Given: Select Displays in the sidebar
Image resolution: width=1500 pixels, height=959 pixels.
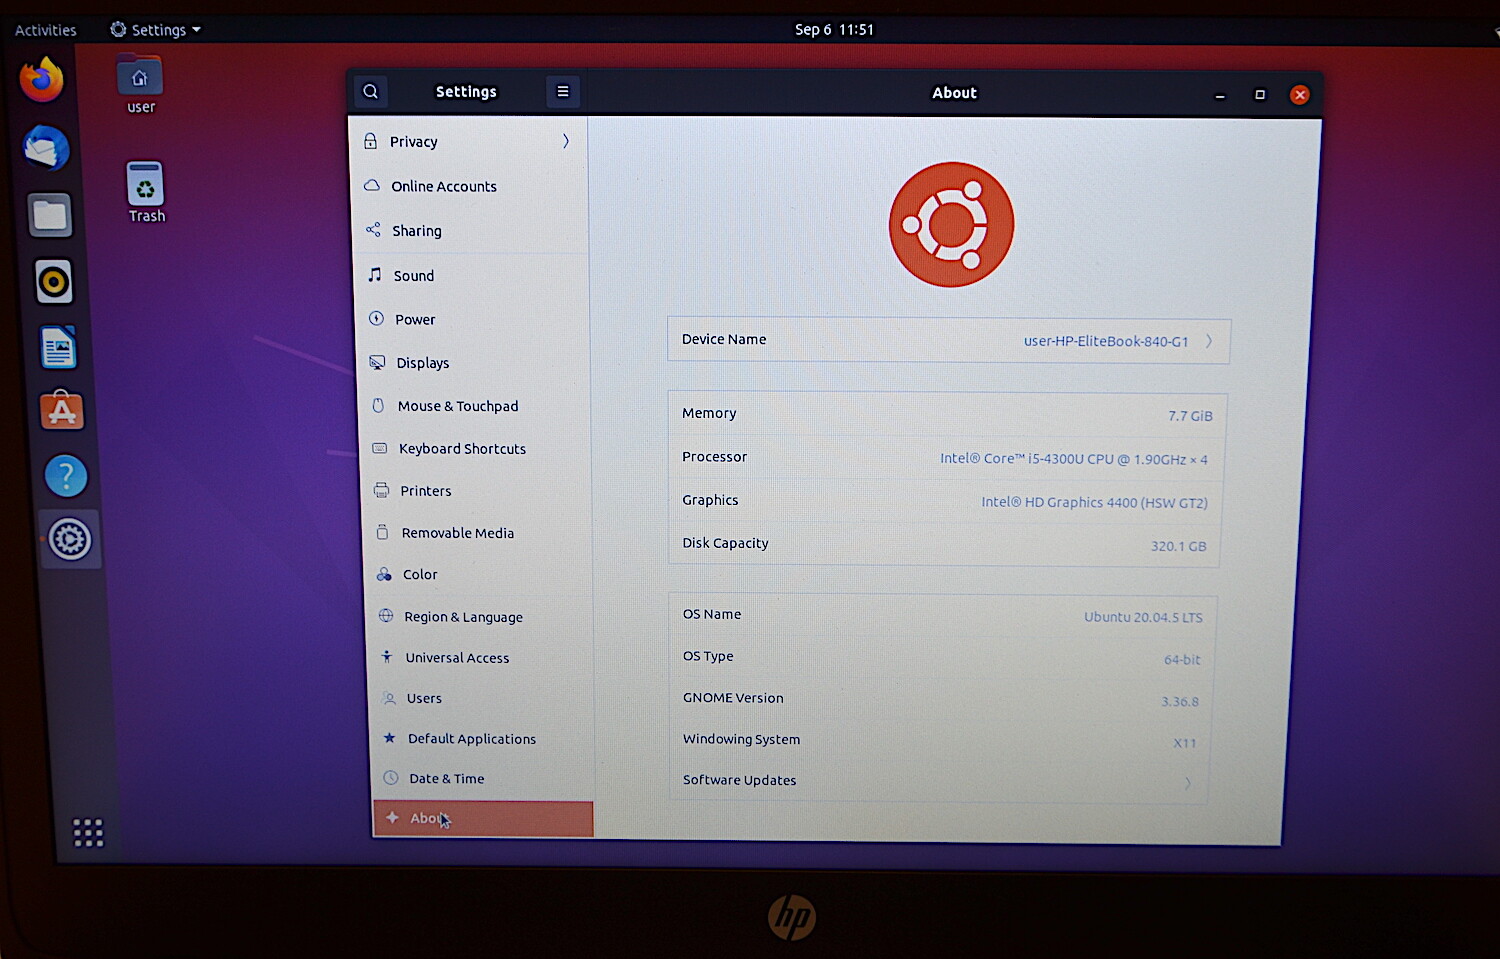Looking at the screenshot, I should click(x=474, y=362).
